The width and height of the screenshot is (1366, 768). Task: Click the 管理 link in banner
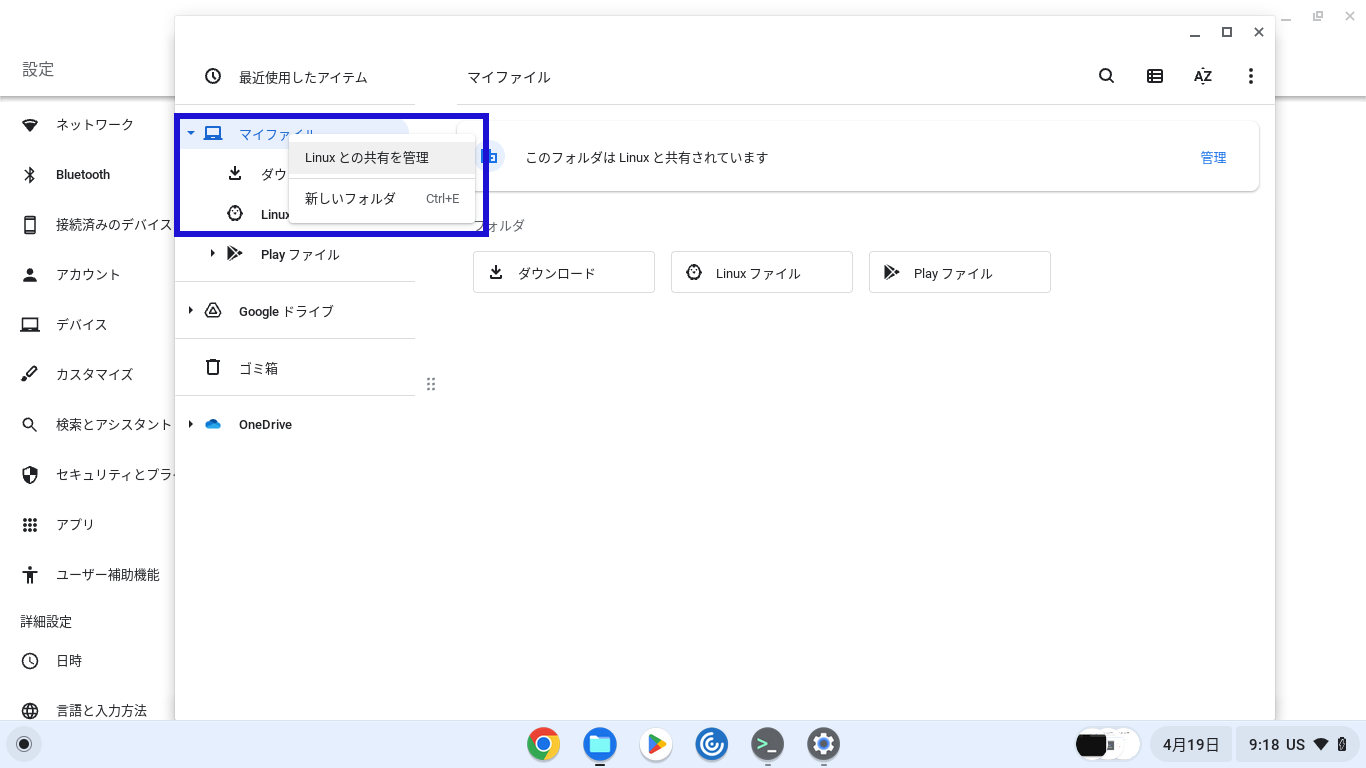pos(1213,158)
